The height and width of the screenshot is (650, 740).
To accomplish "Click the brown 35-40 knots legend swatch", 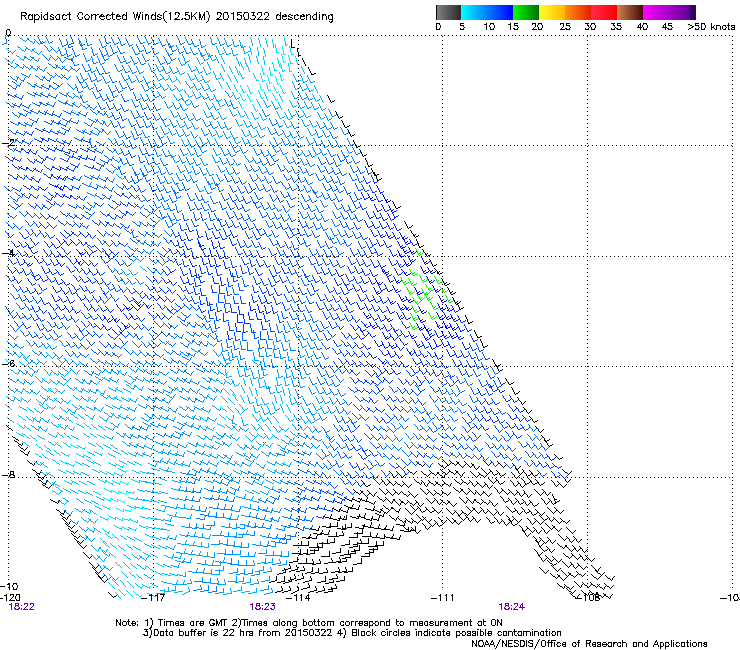I will (630, 12).
